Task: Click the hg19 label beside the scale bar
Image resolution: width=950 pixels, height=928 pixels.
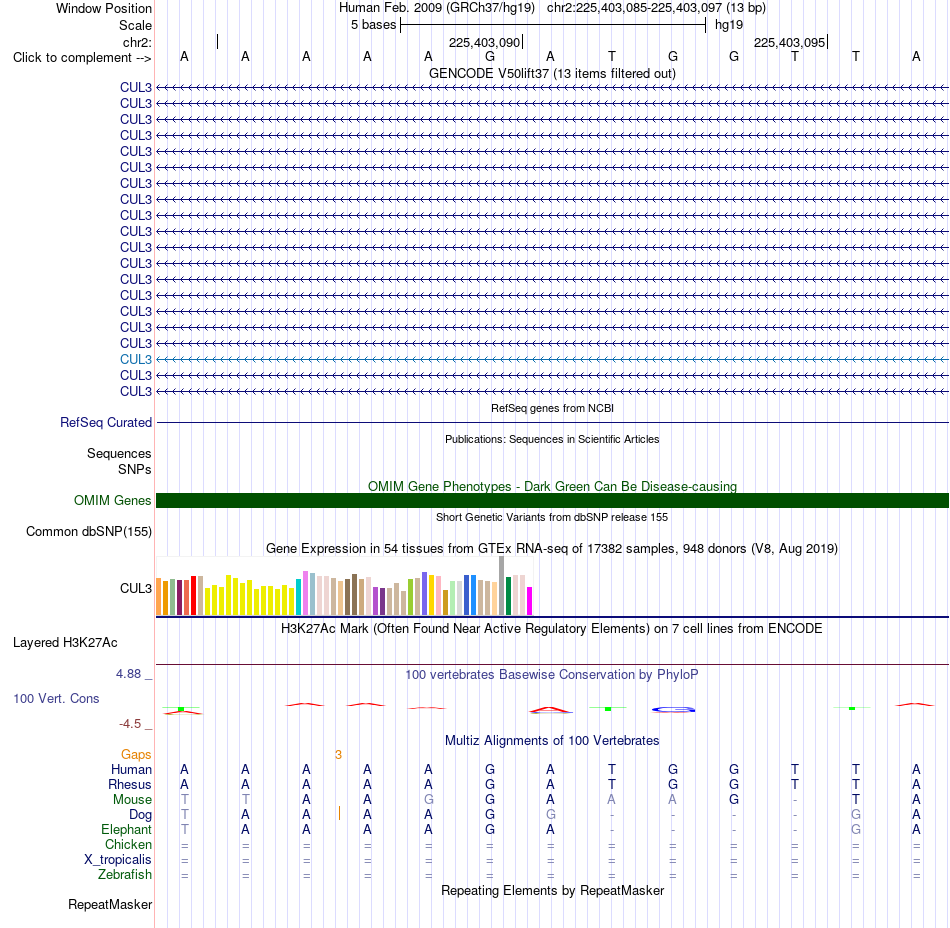Action: [729, 25]
